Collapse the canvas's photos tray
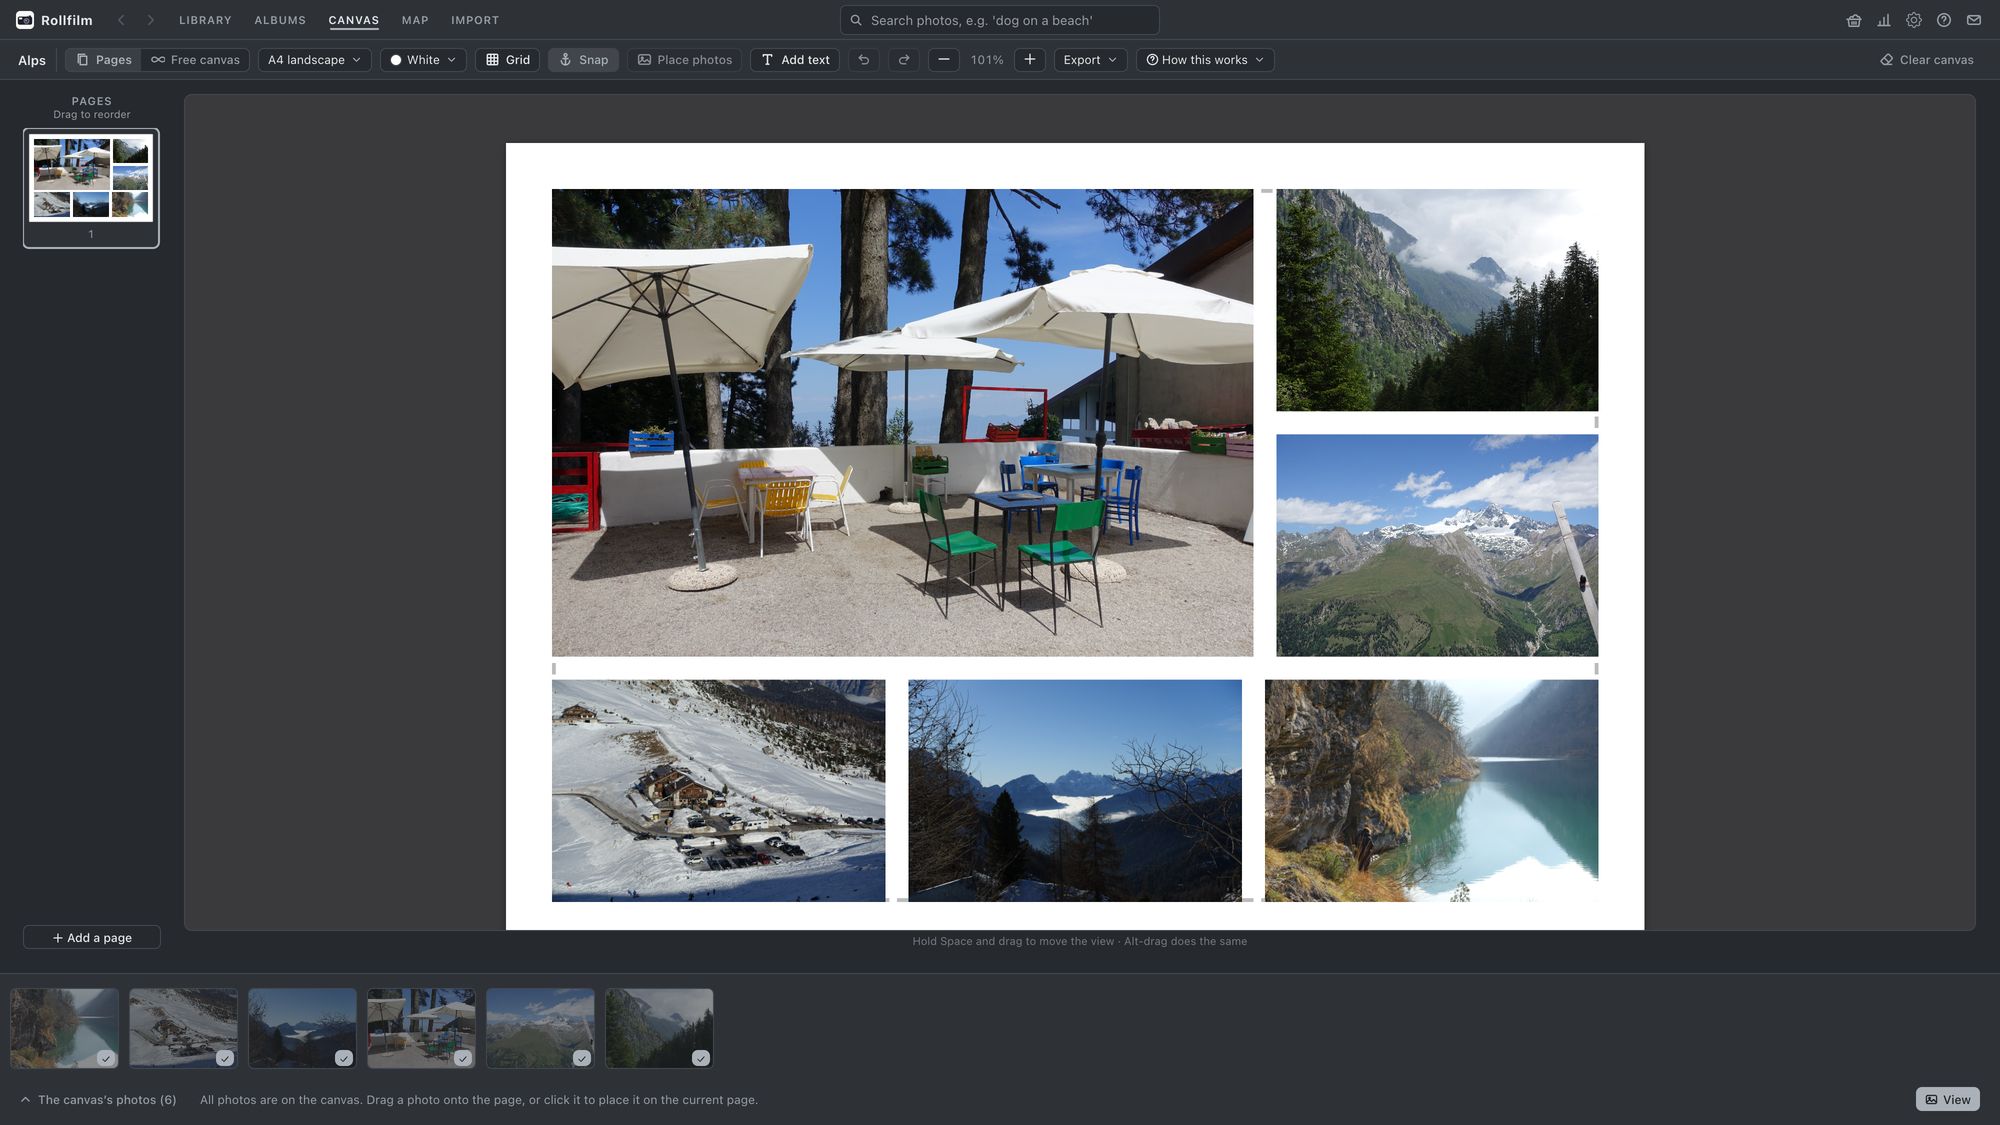Image resolution: width=2000 pixels, height=1125 pixels. coord(98,1100)
